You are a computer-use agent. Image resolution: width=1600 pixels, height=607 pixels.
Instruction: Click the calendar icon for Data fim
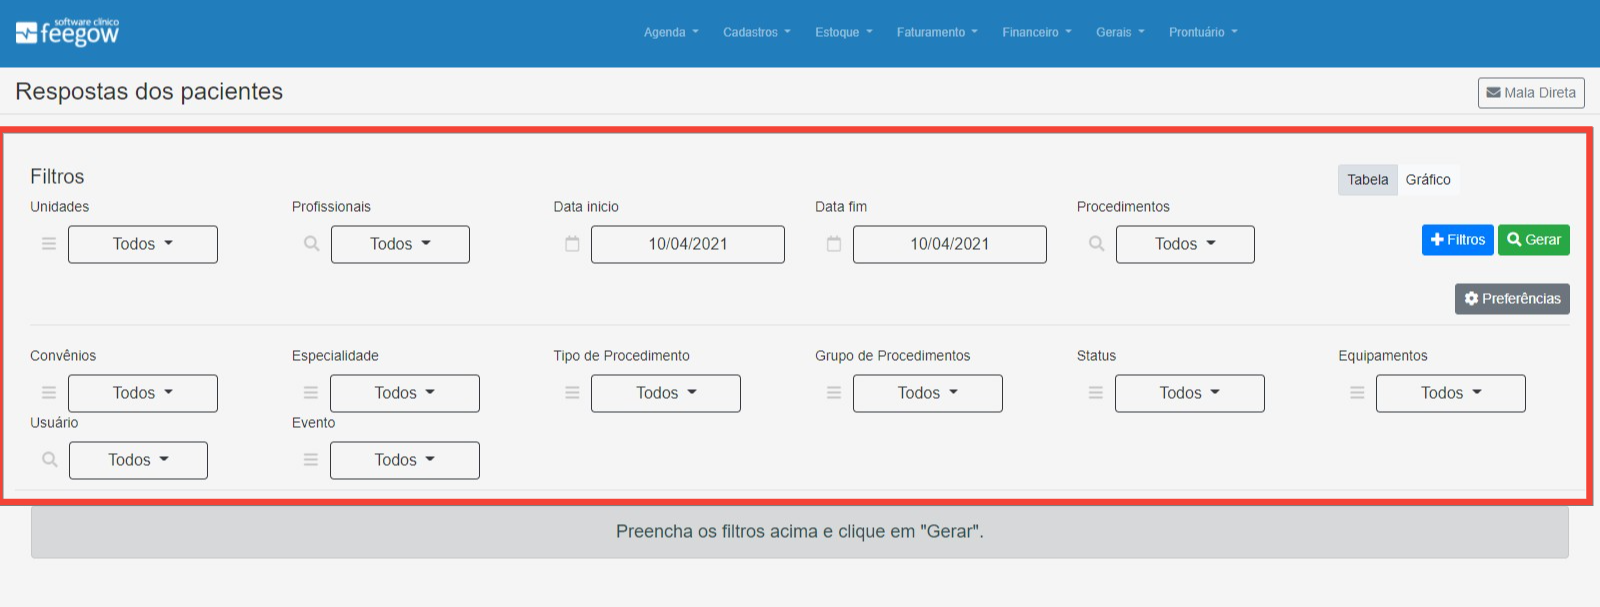coord(834,244)
